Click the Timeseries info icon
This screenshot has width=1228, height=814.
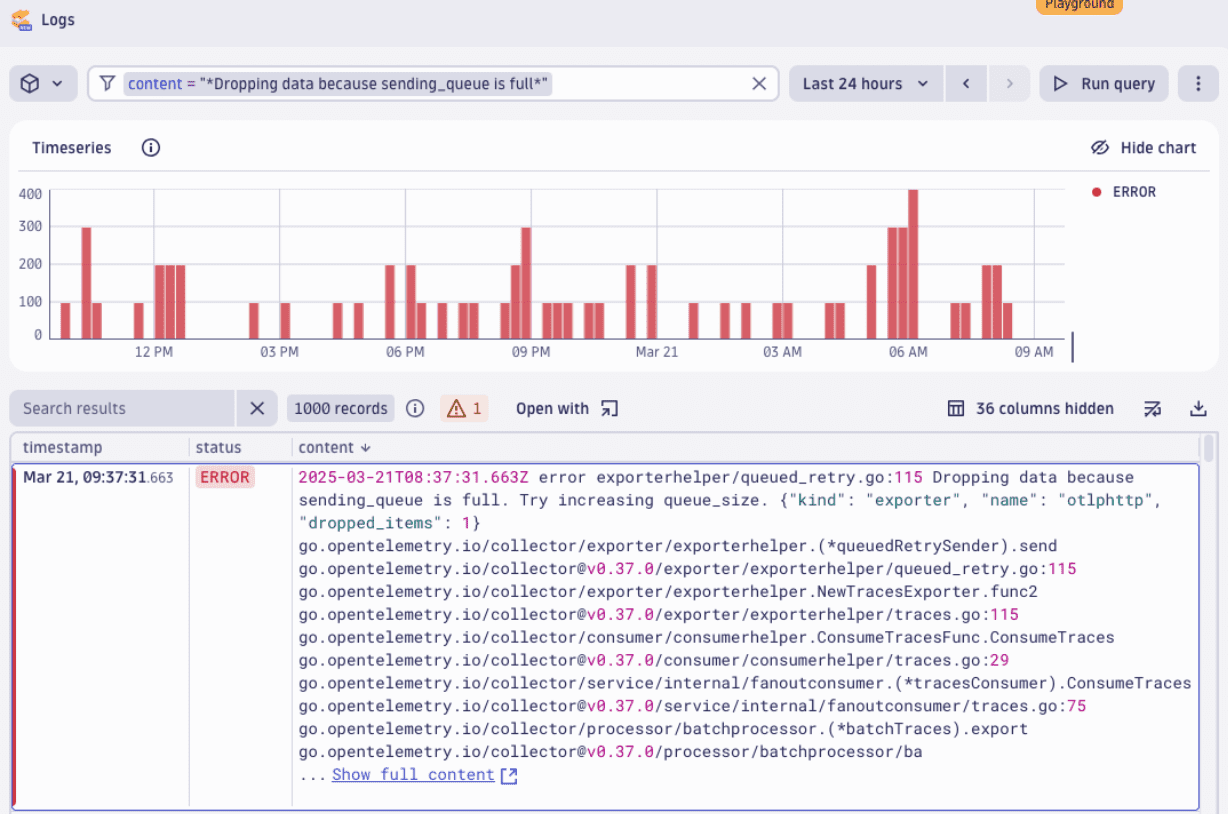pos(151,148)
